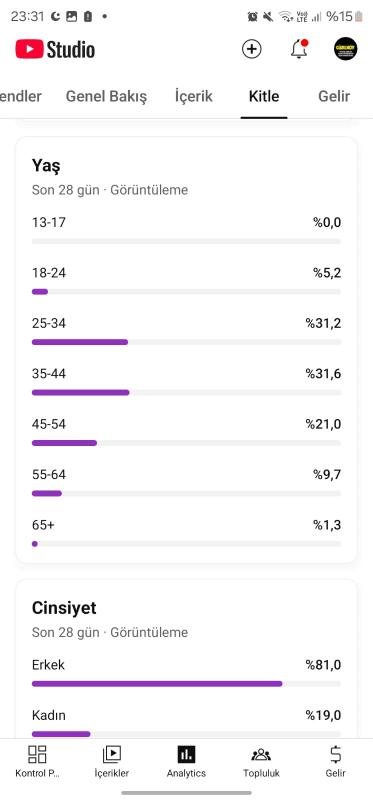Open the channel profile avatar
The image size is (373, 800).
pos(345,49)
